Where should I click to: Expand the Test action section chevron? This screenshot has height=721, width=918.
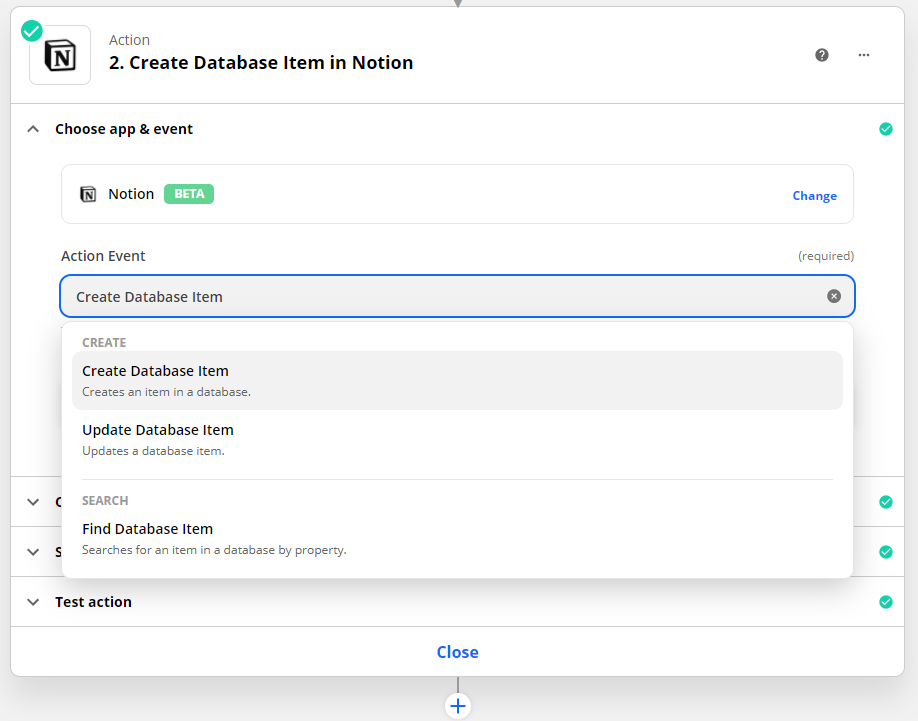coord(33,602)
